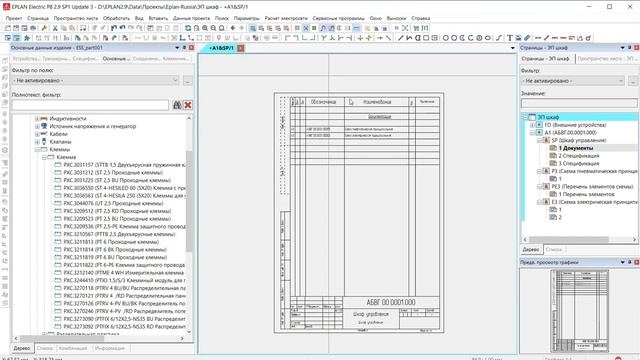Viewport: 640px width, 360px height.
Task: Open the Pages panel Фильтр dropdown
Action: point(573,81)
